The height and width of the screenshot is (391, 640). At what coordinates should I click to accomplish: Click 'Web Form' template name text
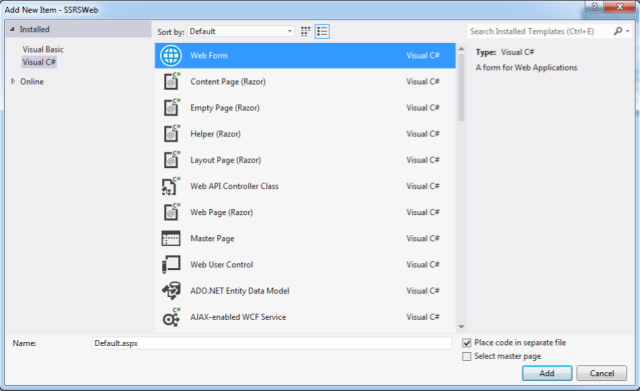209,56
